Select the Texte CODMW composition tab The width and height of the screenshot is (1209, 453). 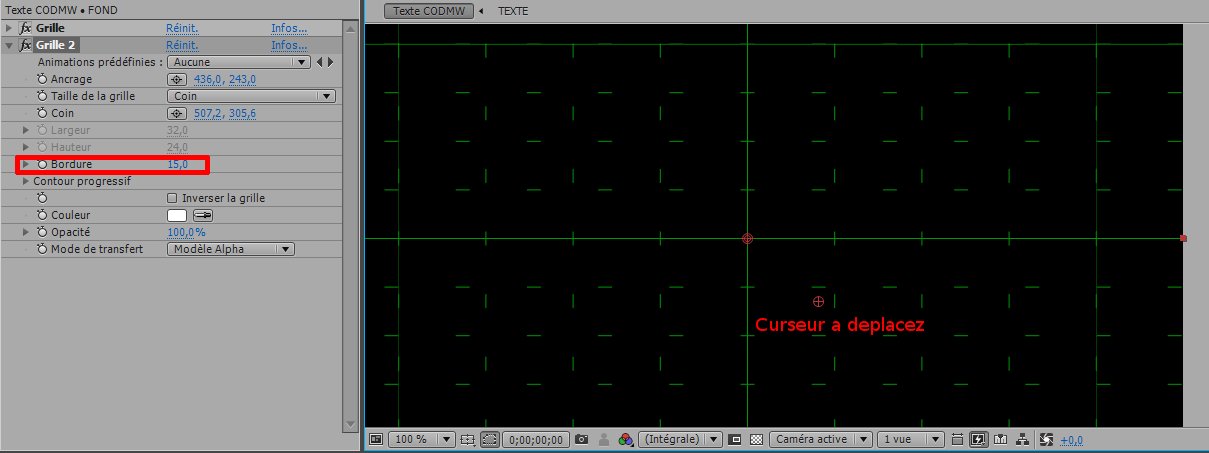427,11
